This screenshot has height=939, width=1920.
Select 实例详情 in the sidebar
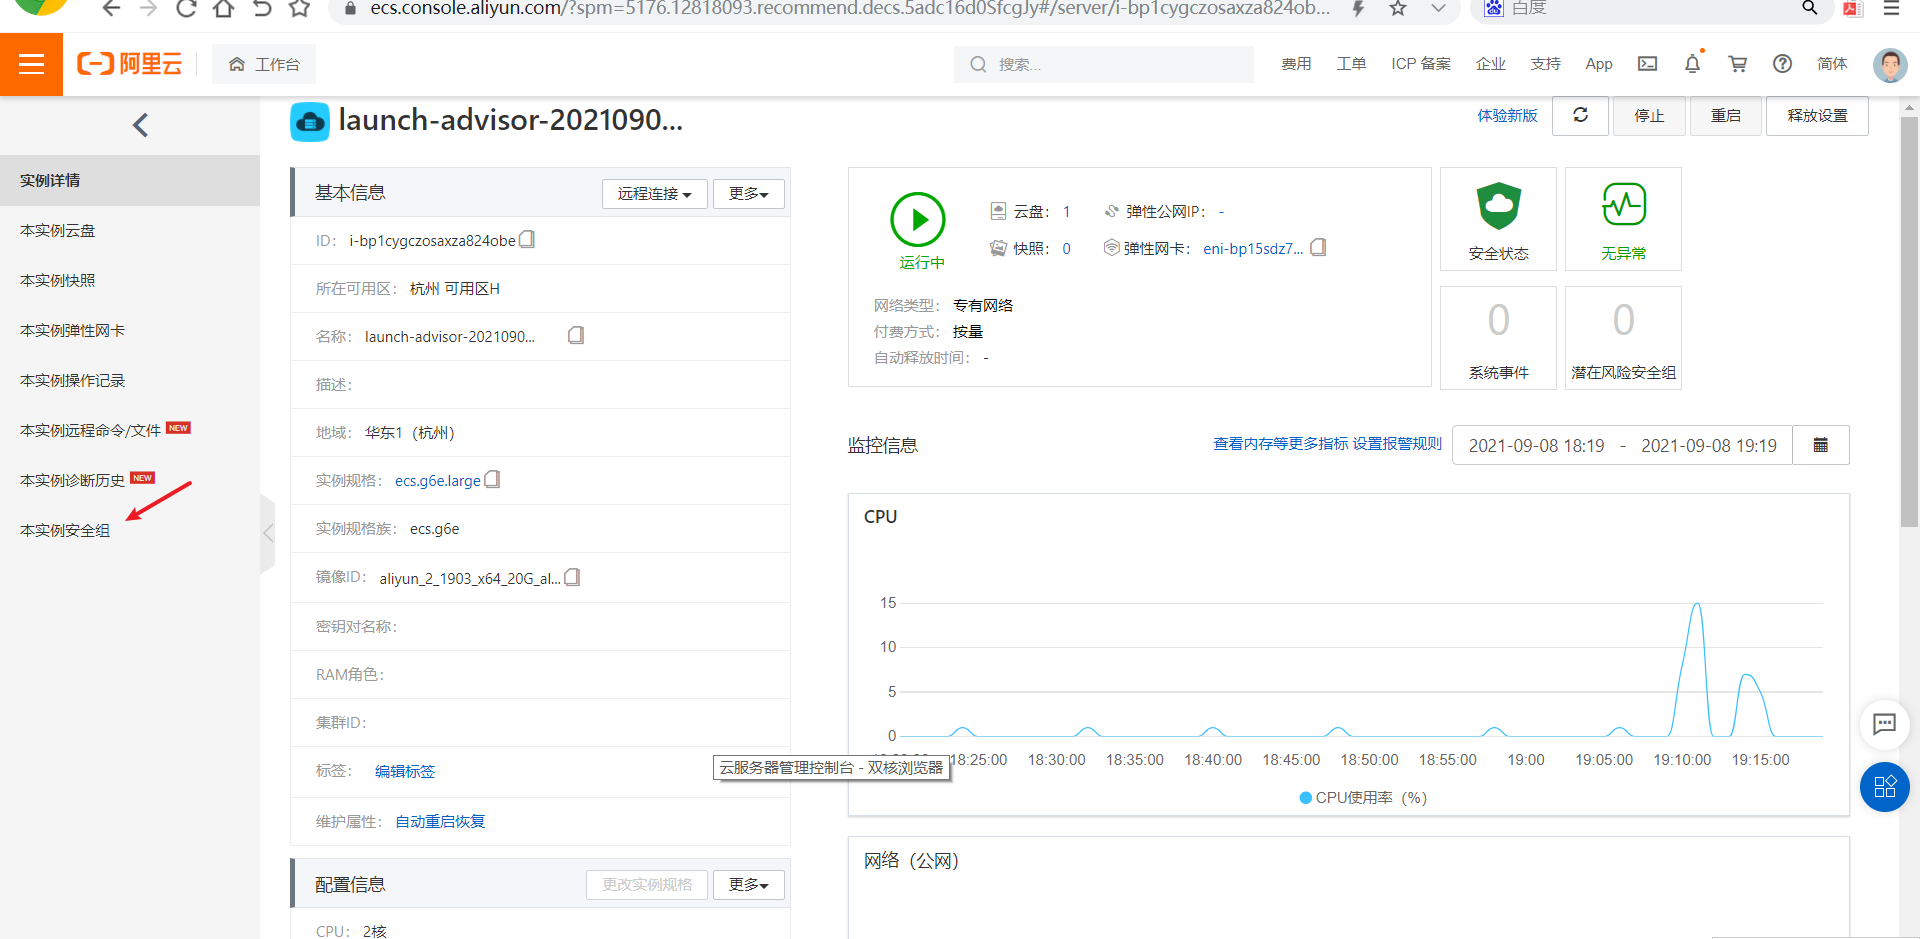[130, 180]
